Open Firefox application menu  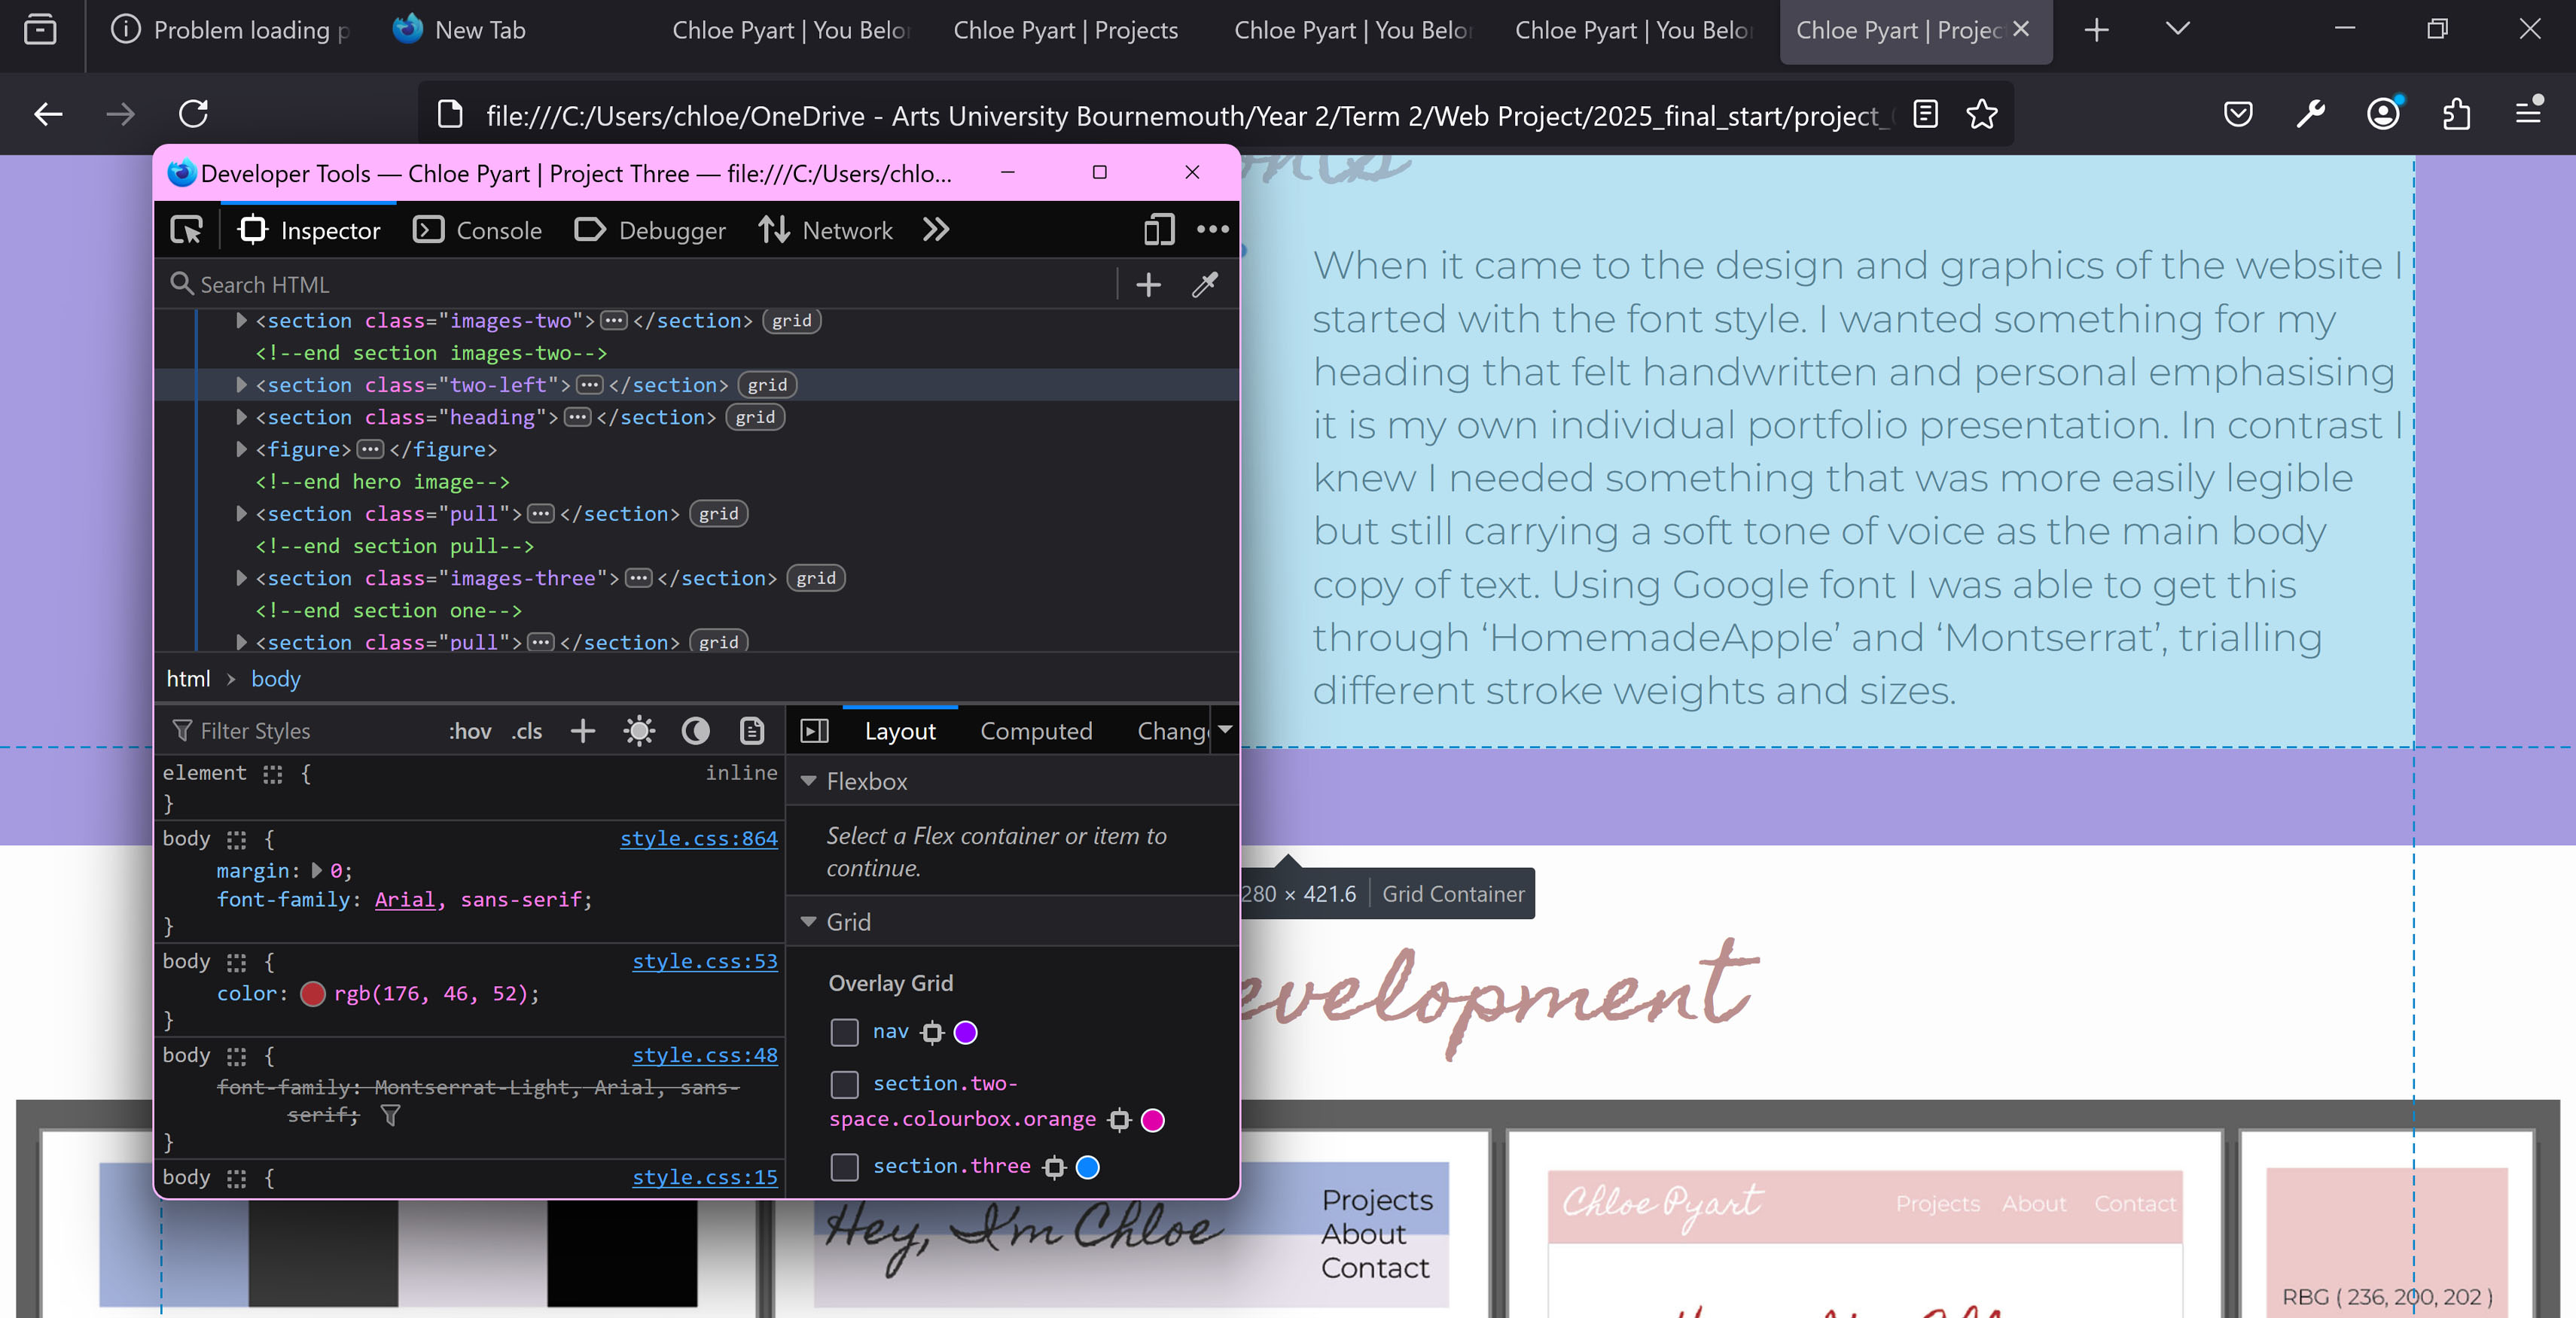2529,111
